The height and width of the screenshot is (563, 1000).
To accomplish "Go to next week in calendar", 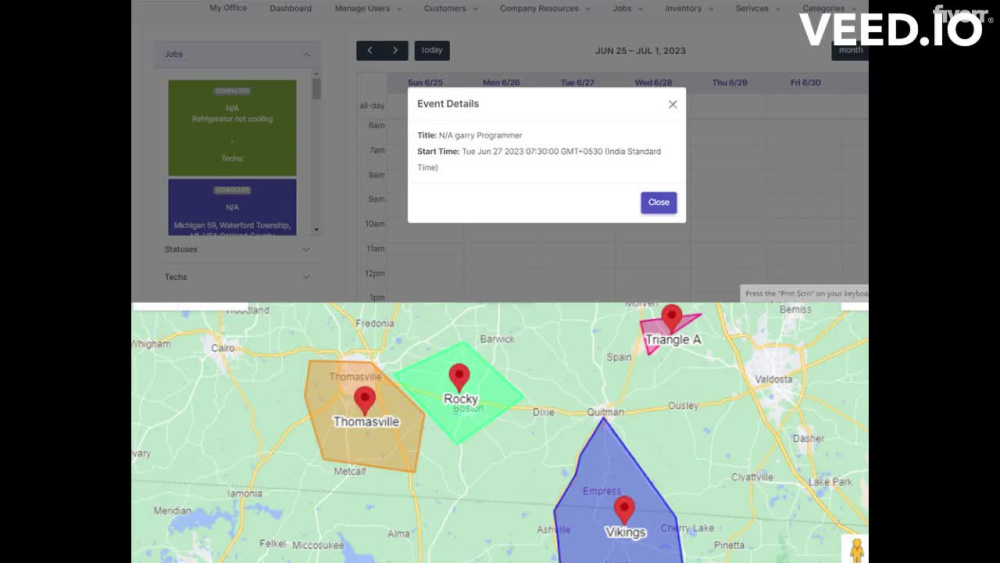I will 395,50.
